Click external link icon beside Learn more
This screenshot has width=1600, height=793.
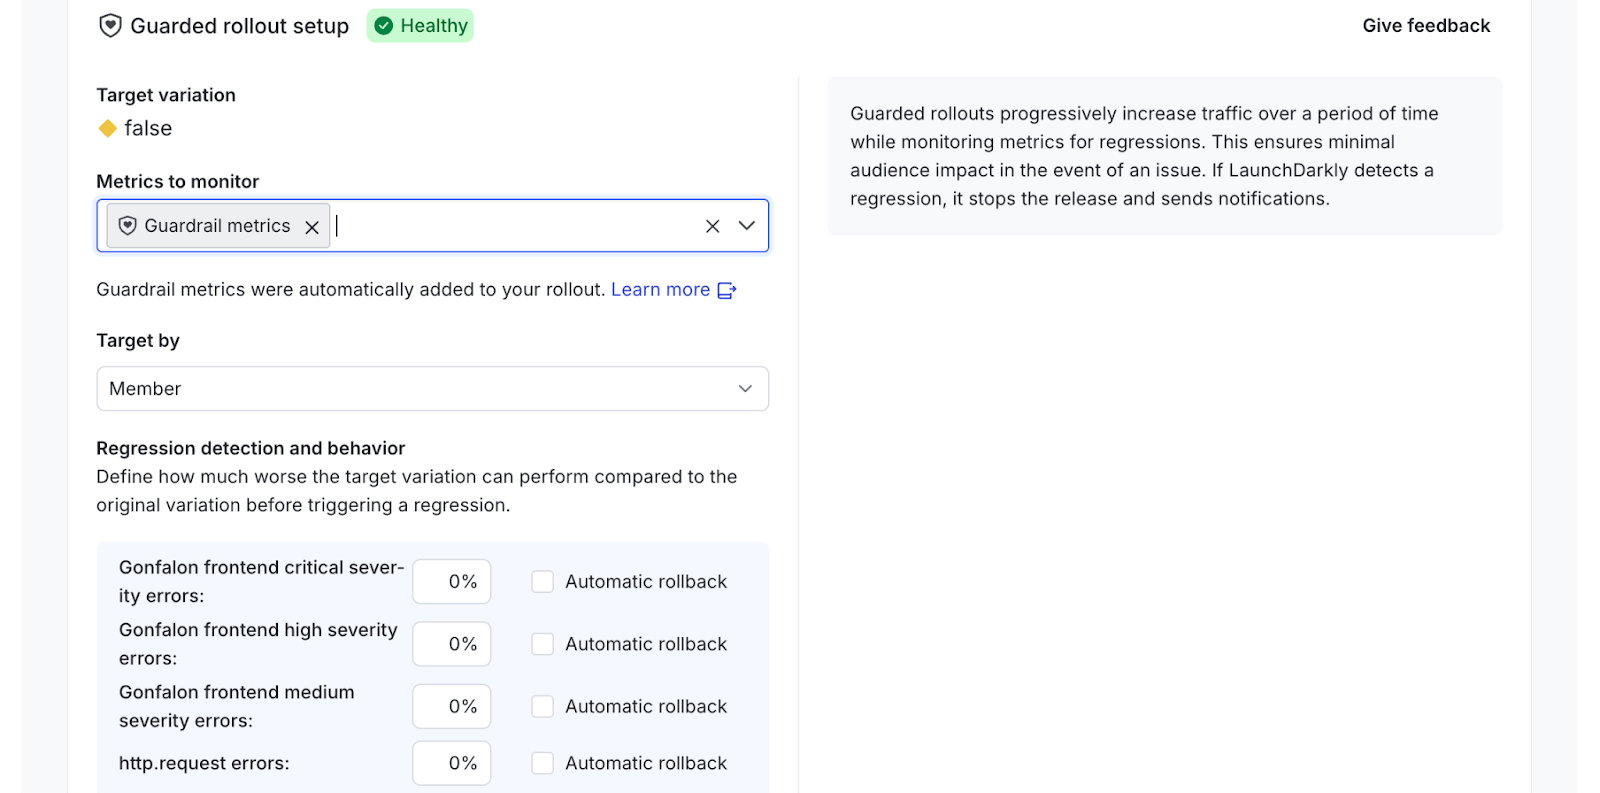pos(727,290)
